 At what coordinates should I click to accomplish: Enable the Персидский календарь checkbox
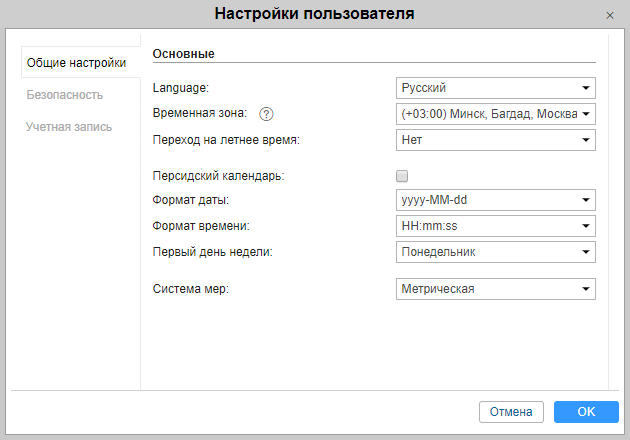tap(402, 176)
